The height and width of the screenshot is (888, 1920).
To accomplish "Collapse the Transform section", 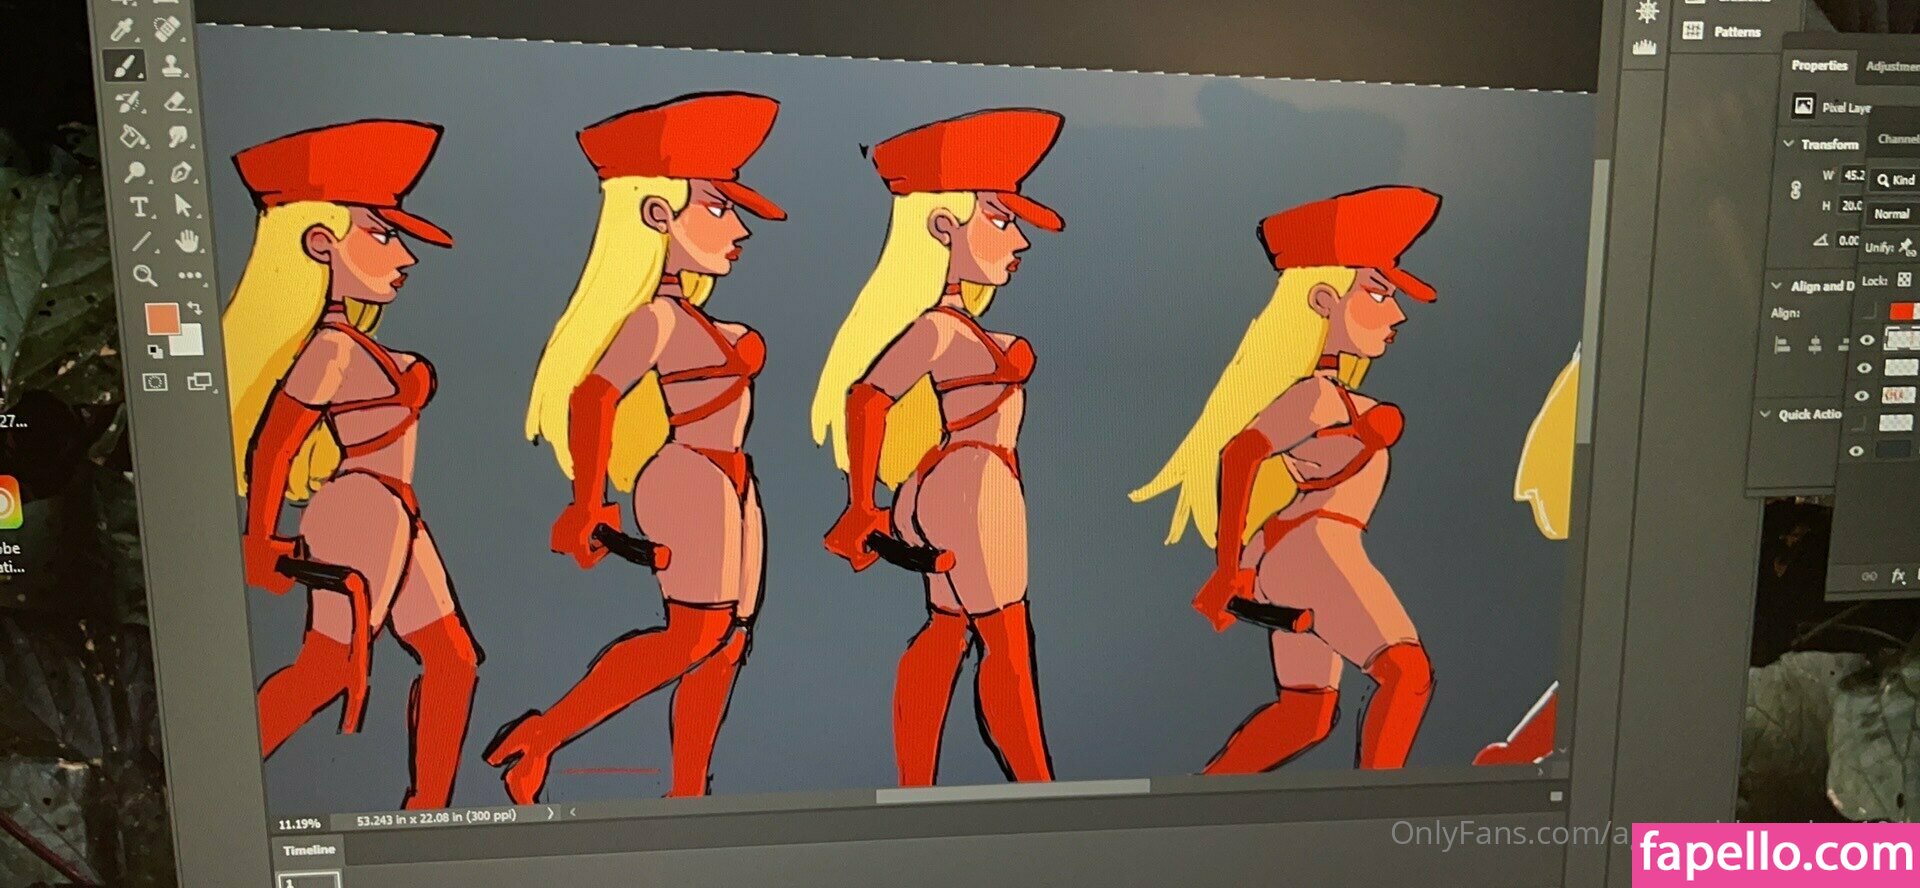I will point(1788,144).
